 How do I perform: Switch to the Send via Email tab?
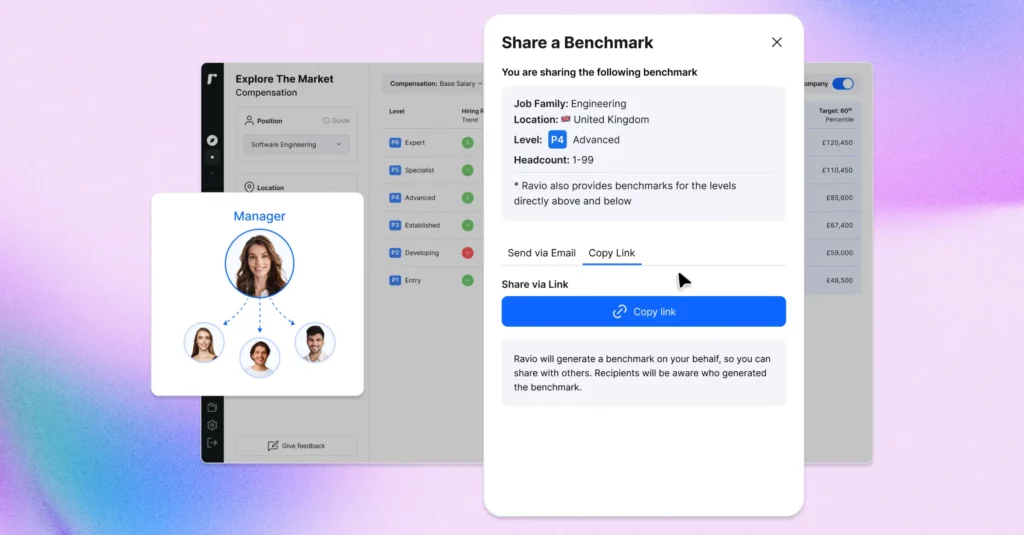tap(541, 253)
